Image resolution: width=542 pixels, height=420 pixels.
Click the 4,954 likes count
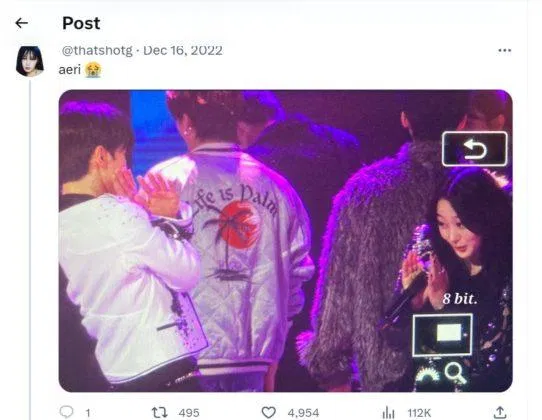pos(303,413)
